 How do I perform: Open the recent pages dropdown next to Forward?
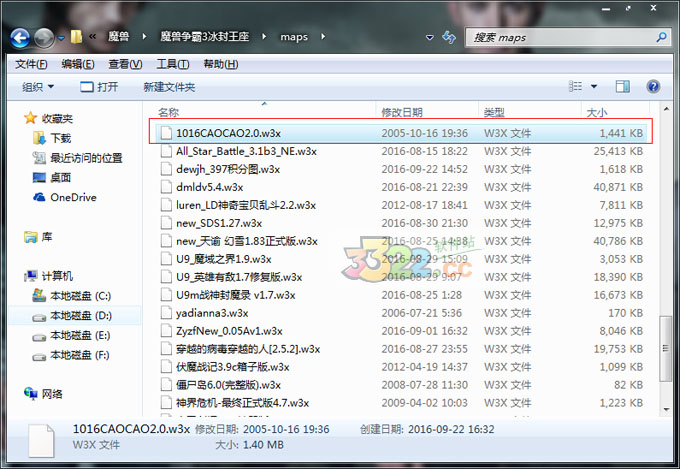pos(61,38)
